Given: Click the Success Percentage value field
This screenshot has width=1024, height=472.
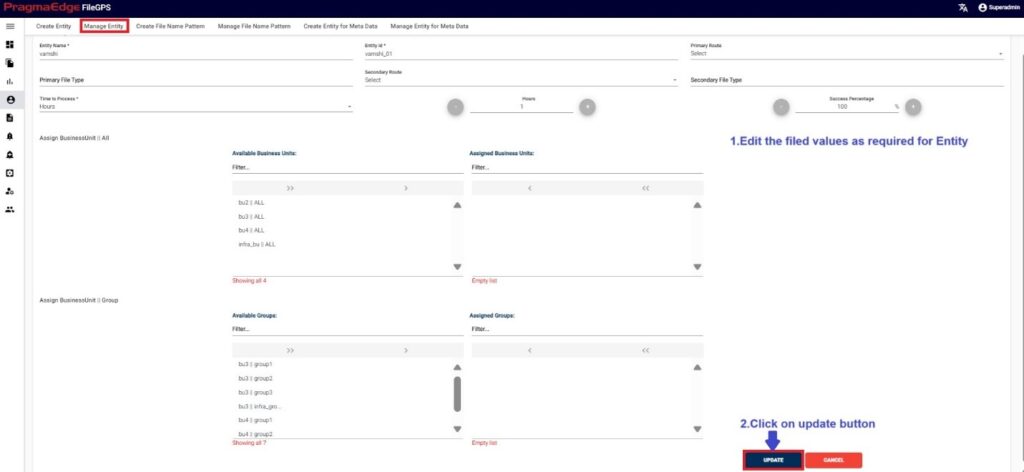Looking at the screenshot, I should click(x=842, y=106).
